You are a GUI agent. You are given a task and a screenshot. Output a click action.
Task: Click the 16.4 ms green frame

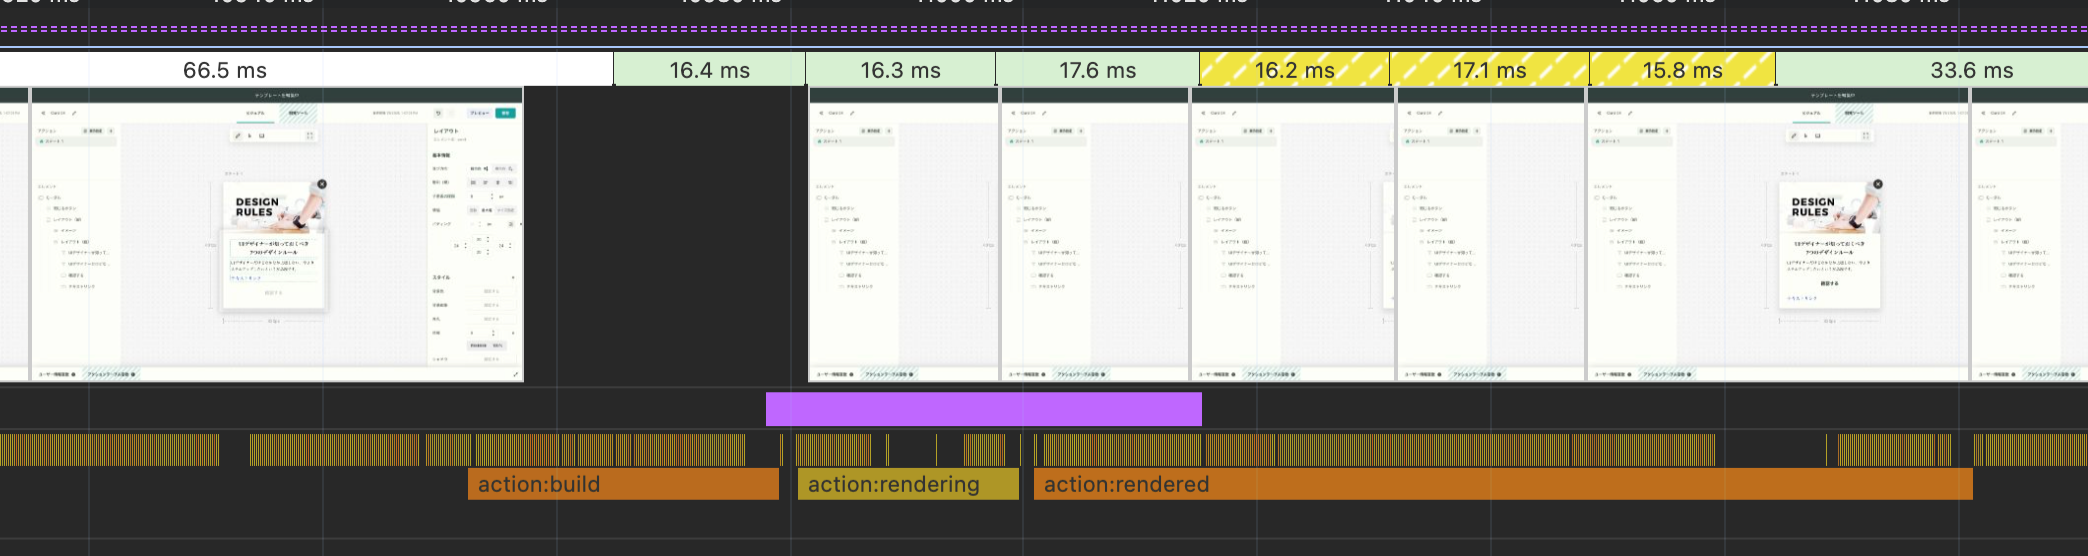coord(709,70)
